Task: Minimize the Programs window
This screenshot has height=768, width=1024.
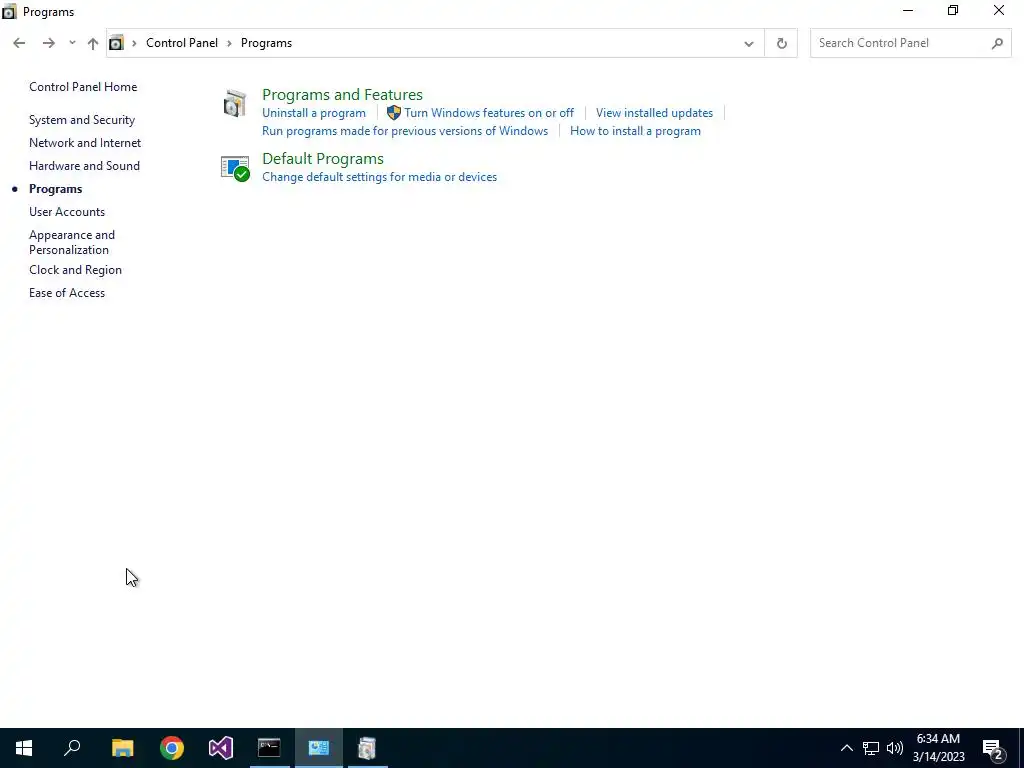Action: click(908, 10)
